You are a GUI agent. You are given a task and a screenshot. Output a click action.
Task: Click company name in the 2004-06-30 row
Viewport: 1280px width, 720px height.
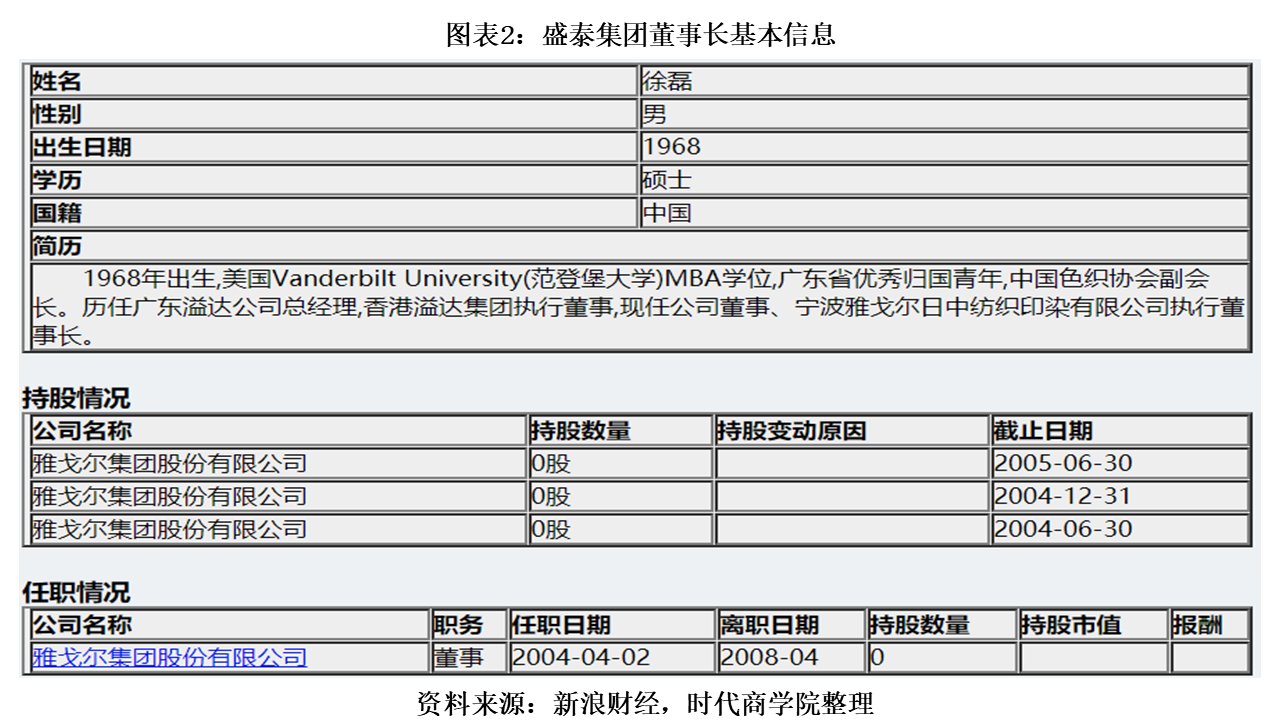point(169,529)
